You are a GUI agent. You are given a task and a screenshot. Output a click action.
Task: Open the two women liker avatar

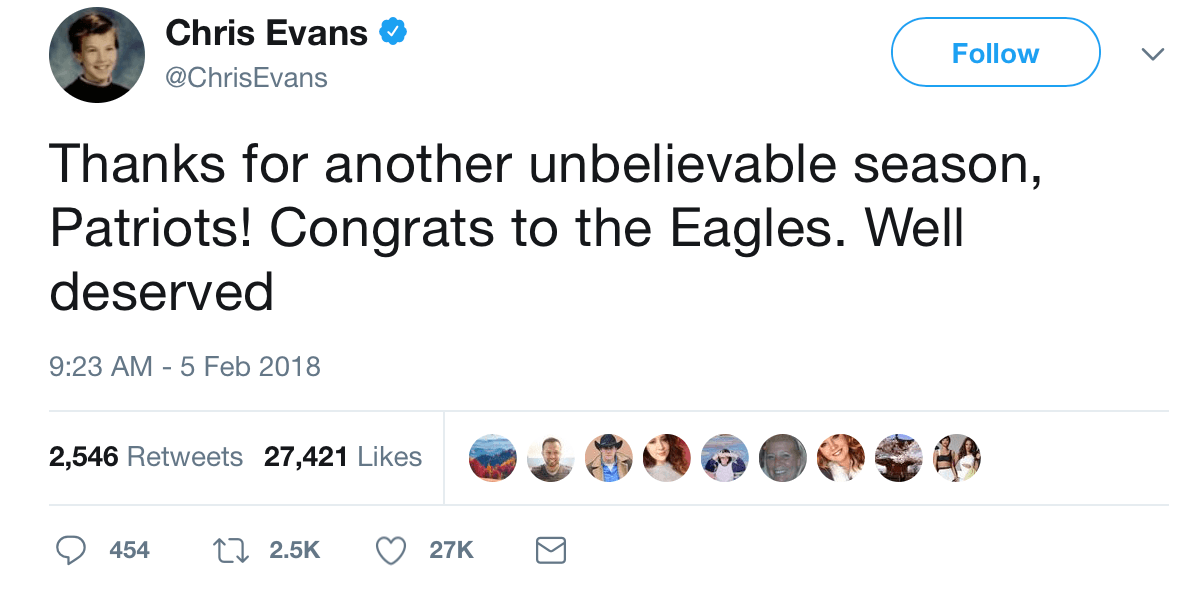click(956, 458)
